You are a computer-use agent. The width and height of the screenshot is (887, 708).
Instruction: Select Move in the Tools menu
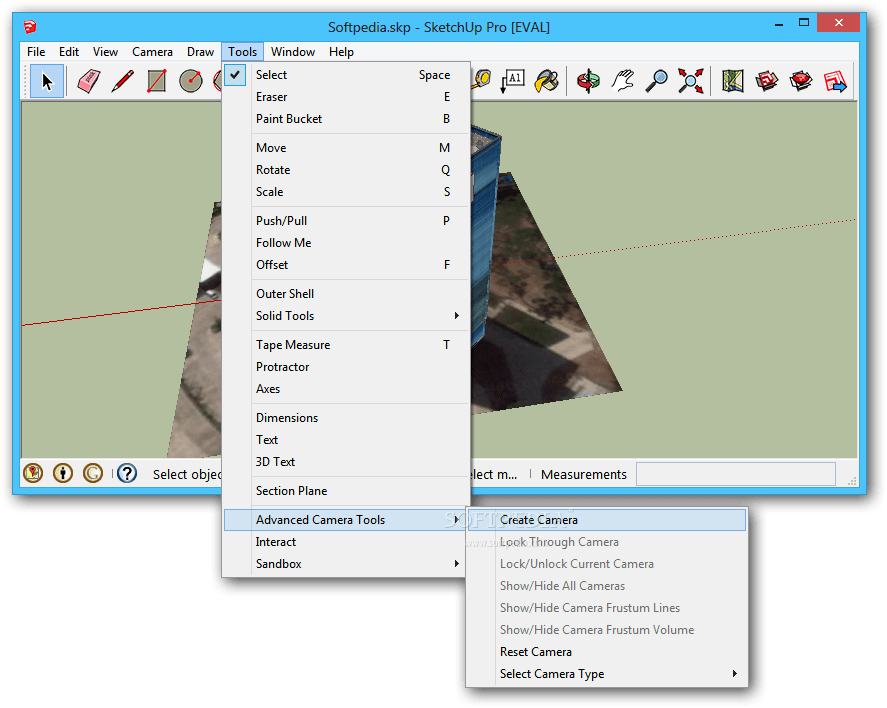(x=346, y=148)
